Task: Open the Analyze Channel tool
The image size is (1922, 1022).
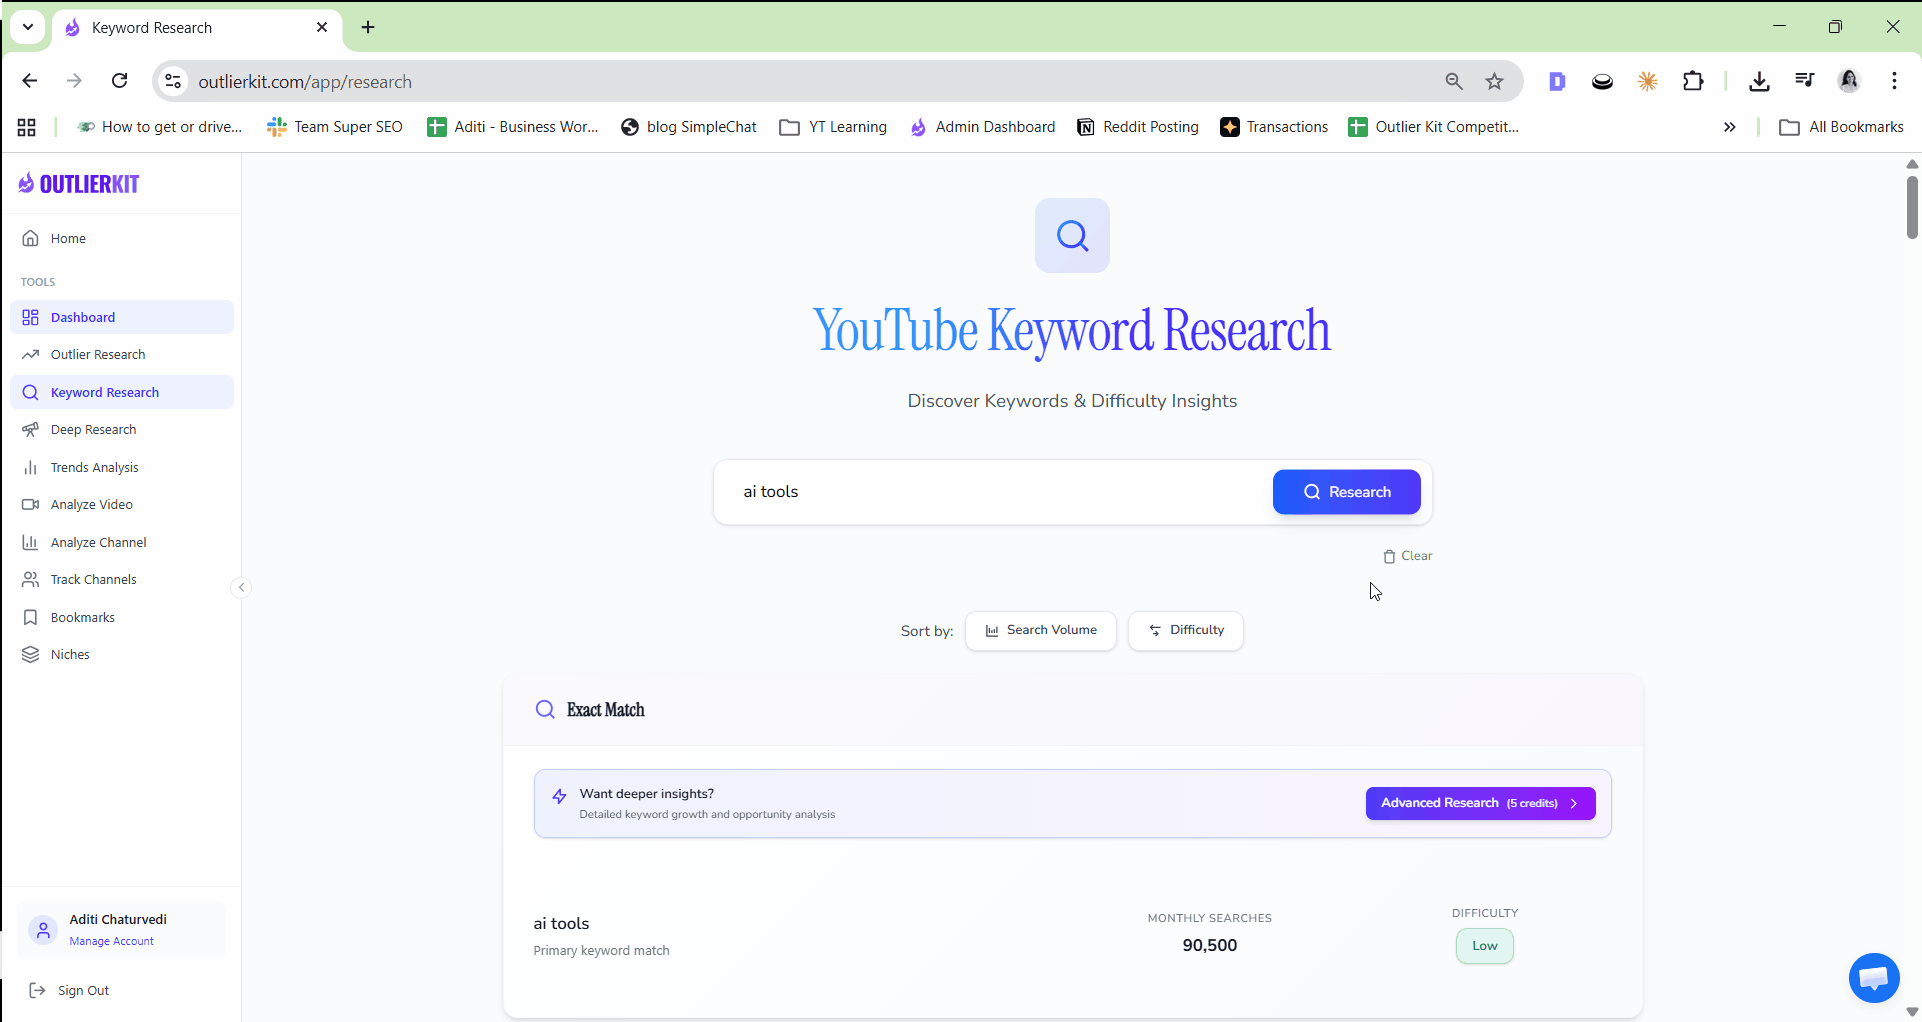Action: point(97,542)
